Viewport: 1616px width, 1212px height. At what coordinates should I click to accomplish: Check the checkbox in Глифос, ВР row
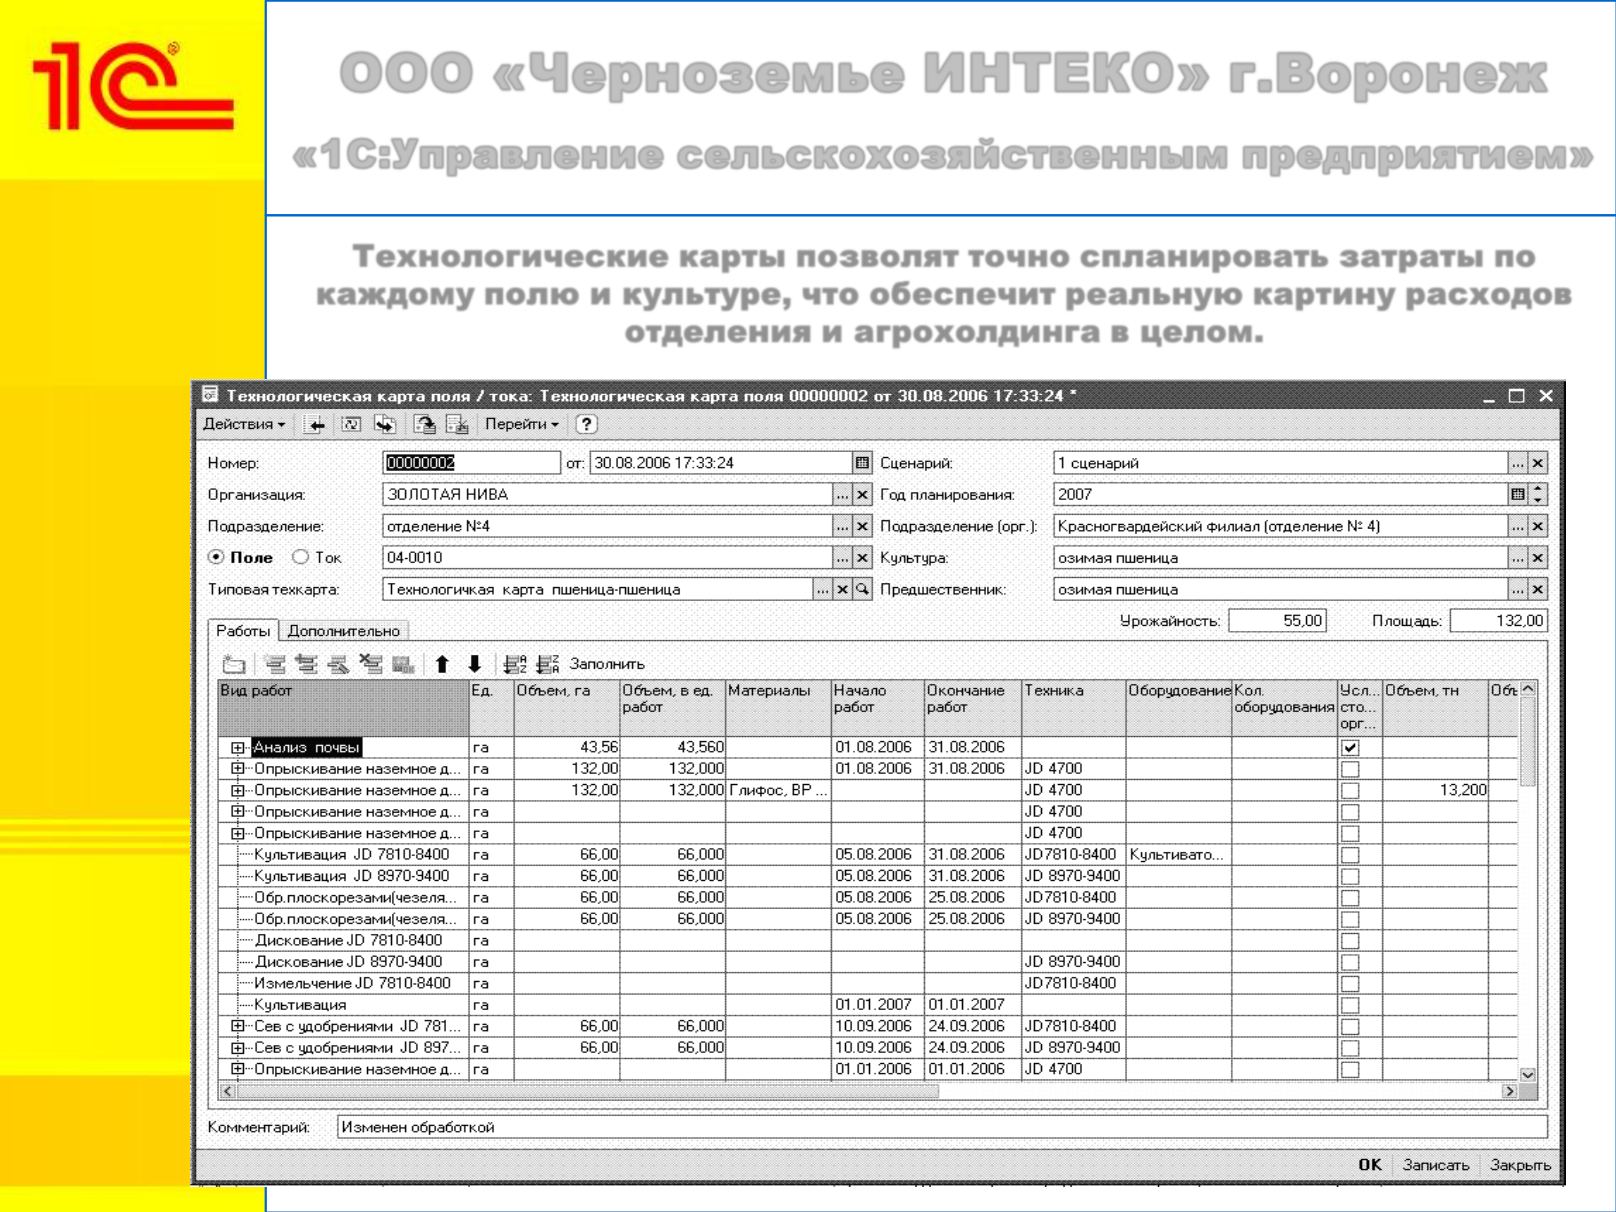1350,791
